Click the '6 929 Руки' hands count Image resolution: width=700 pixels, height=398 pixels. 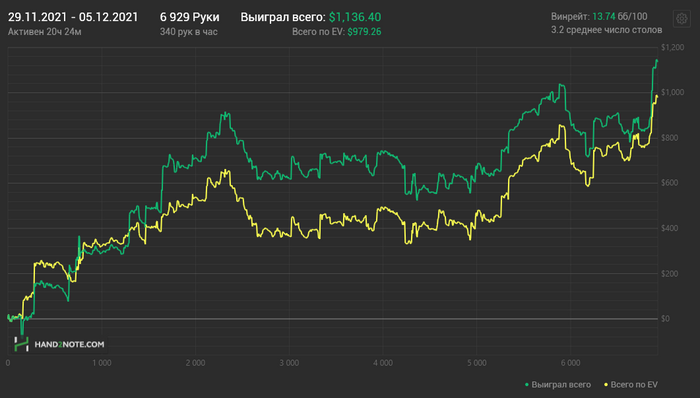[x=190, y=17]
